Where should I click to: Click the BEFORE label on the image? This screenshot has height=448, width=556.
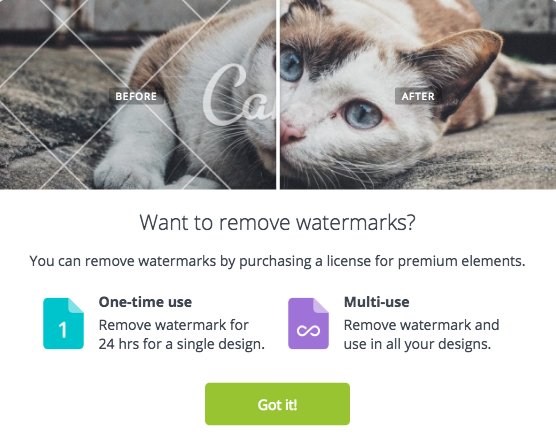136,96
